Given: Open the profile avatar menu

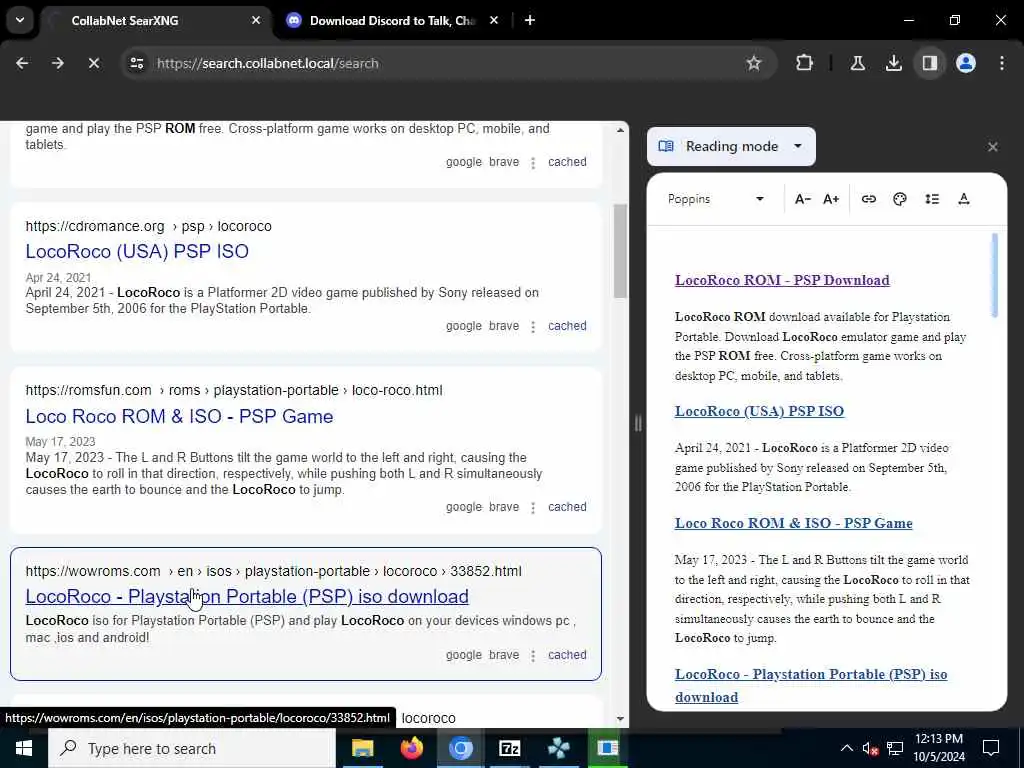Looking at the screenshot, I should click(x=966, y=63).
